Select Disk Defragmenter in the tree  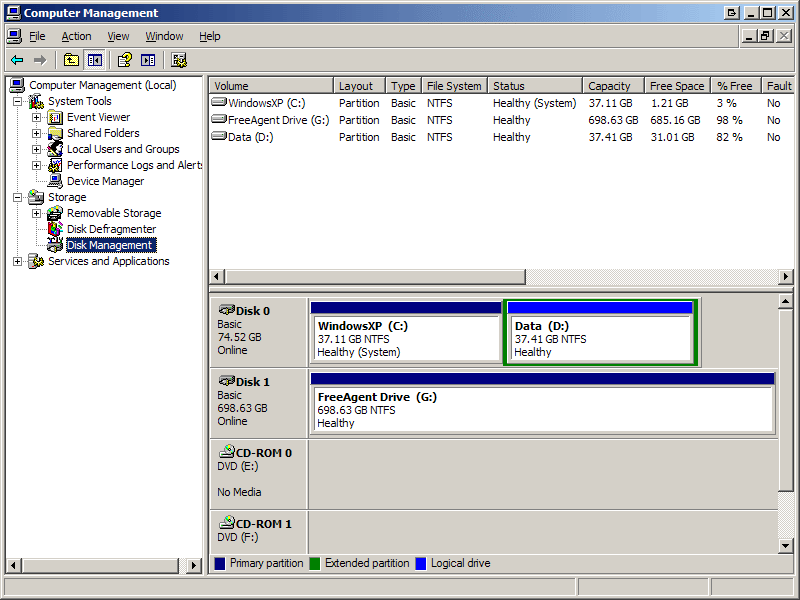coord(111,229)
